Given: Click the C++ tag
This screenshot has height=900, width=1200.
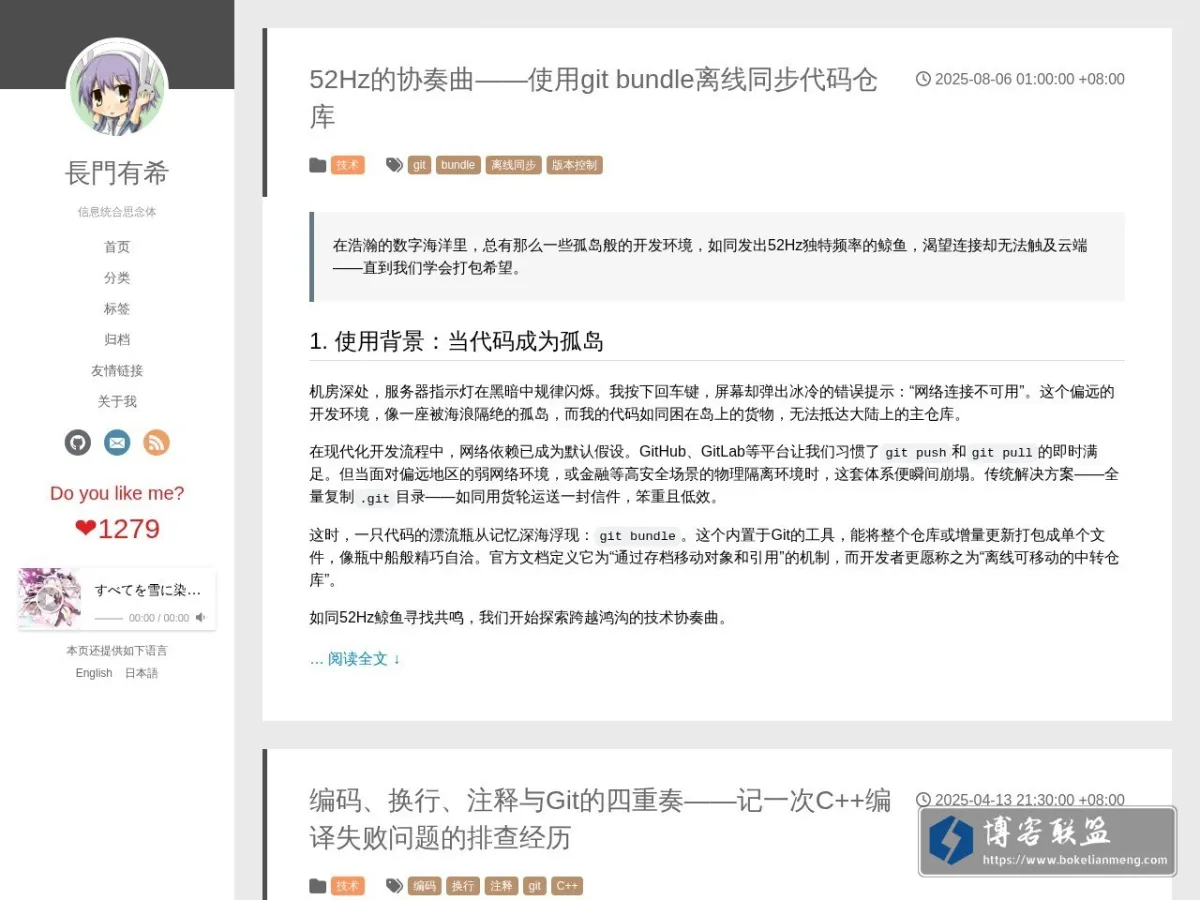Looking at the screenshot, I should (x=567, y=886).
